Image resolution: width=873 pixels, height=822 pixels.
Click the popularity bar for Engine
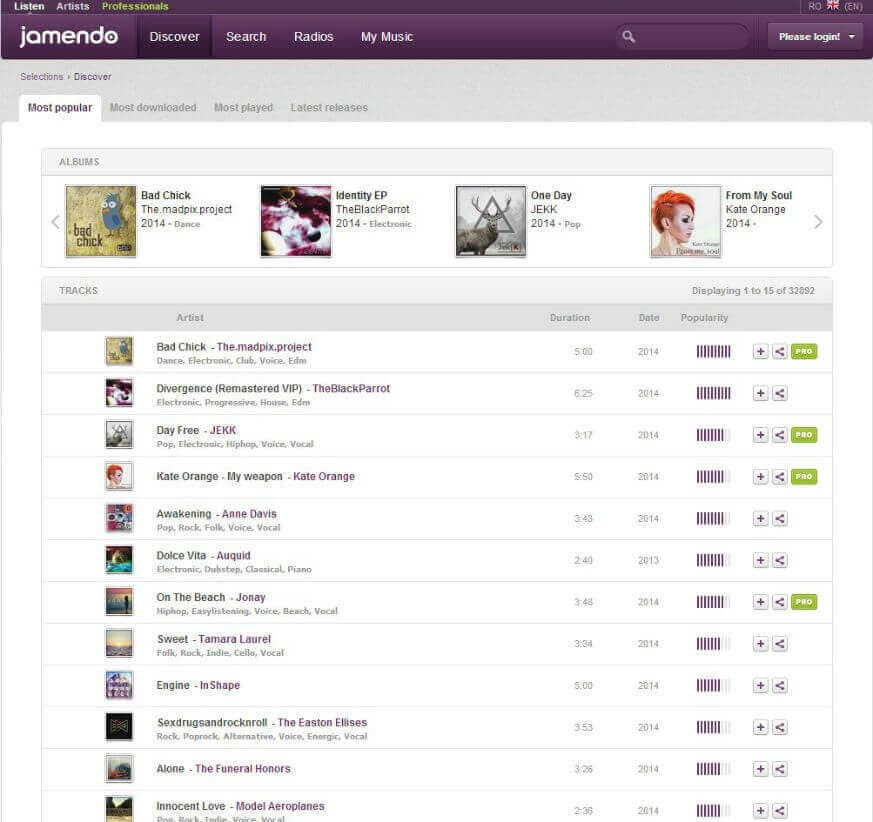713,686
